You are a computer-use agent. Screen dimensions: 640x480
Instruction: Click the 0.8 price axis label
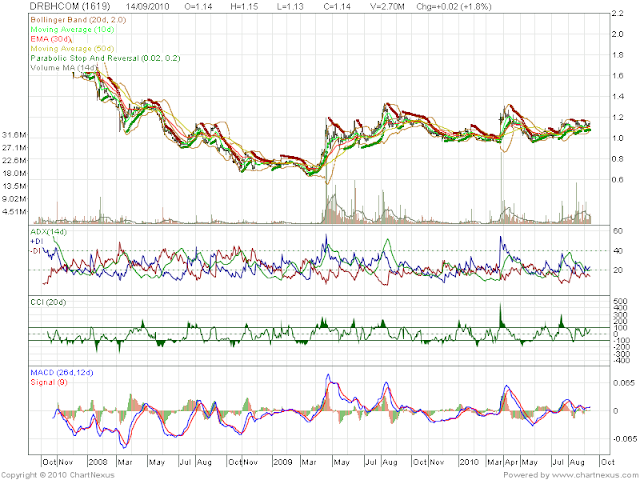618,159
